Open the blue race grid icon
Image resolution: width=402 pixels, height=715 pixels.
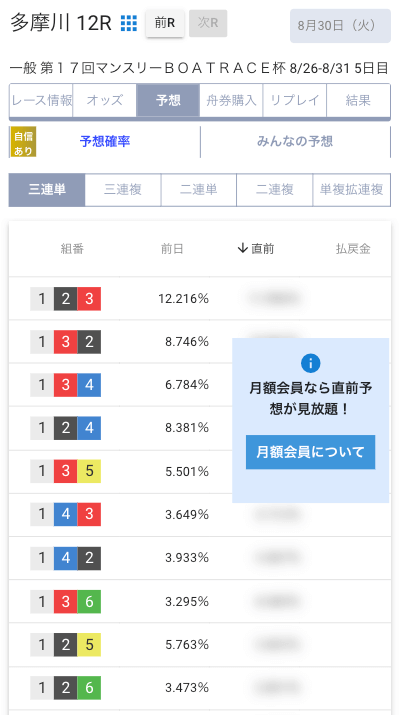tap(129, 23)
